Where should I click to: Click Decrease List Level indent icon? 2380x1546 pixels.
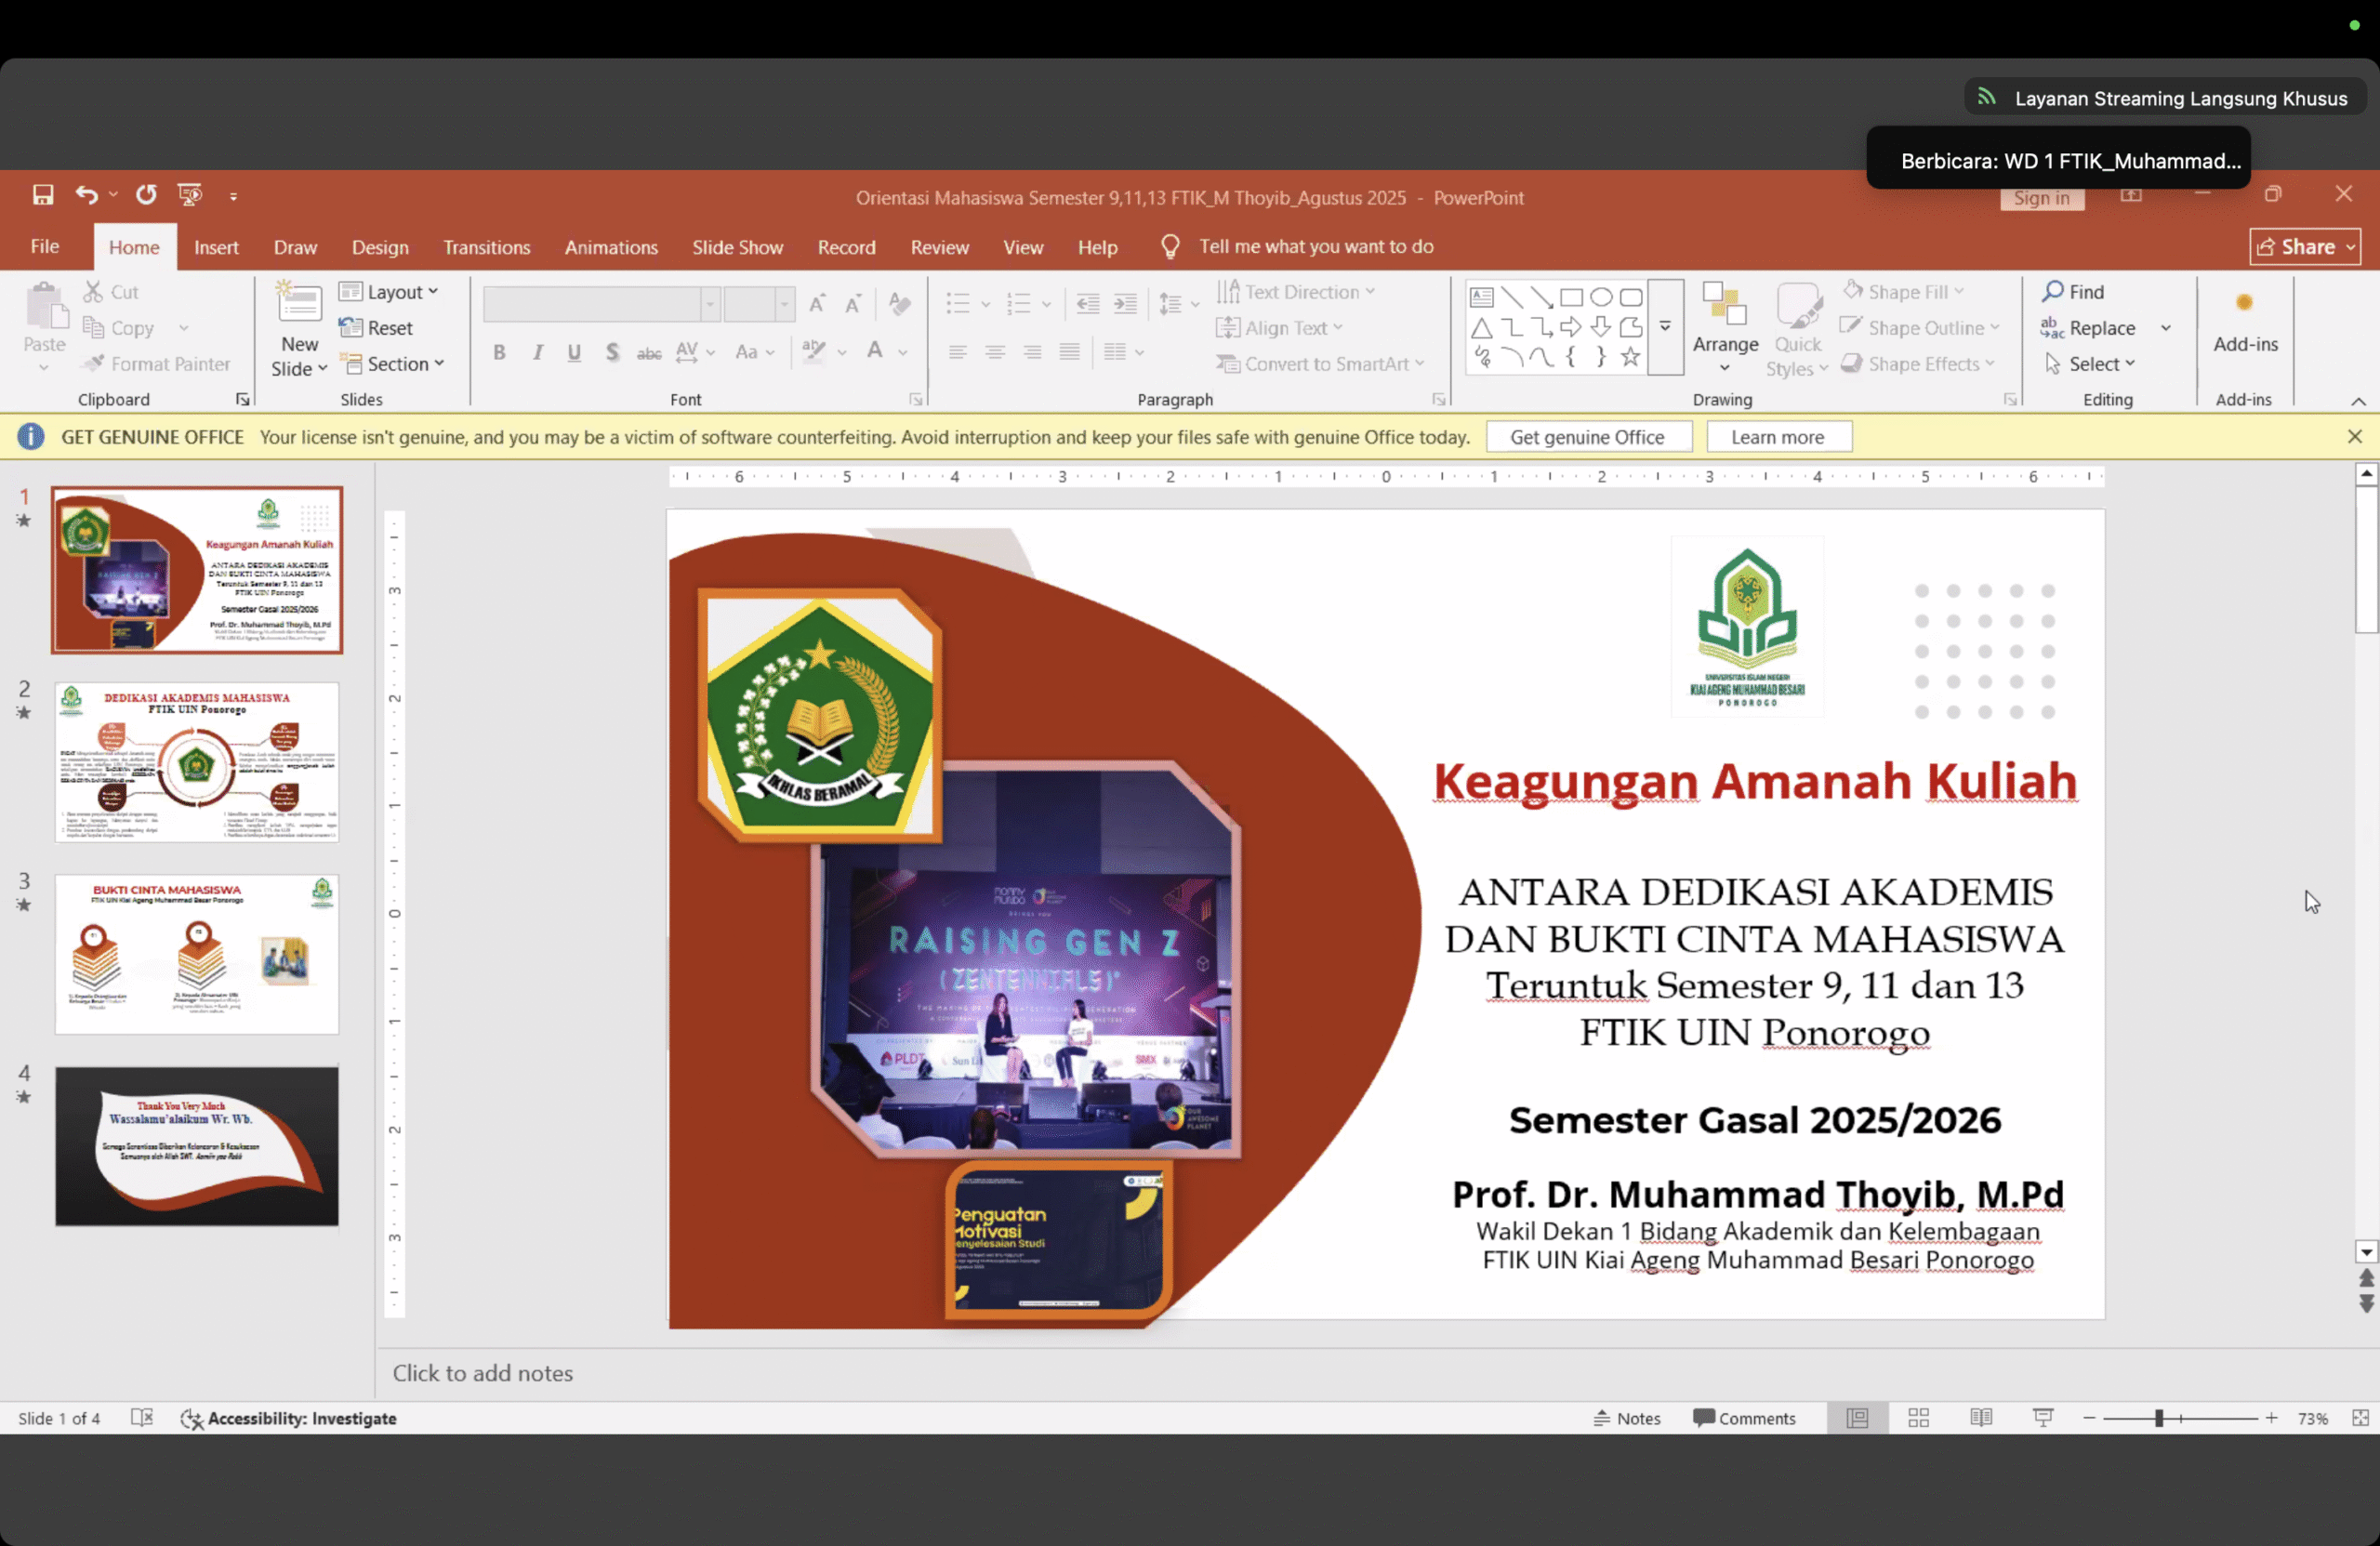tap(1088, 304)
